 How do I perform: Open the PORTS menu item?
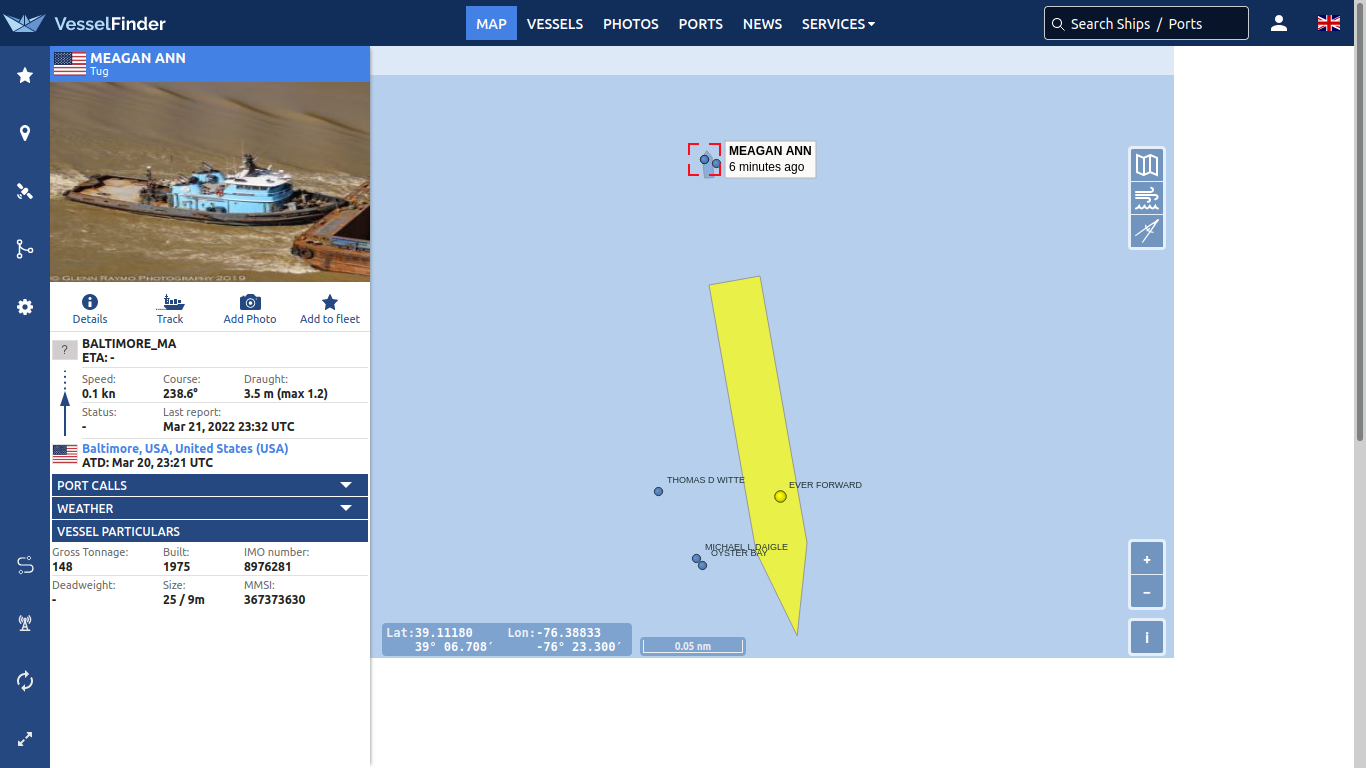coord(700,23)
